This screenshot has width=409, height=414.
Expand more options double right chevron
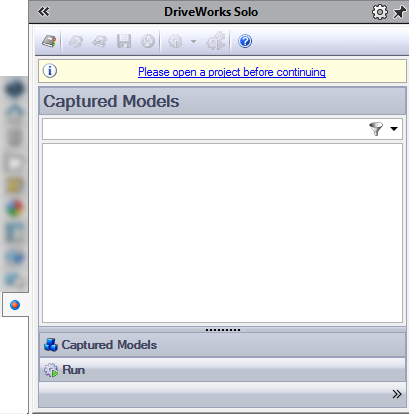click(x=397, y=394)
